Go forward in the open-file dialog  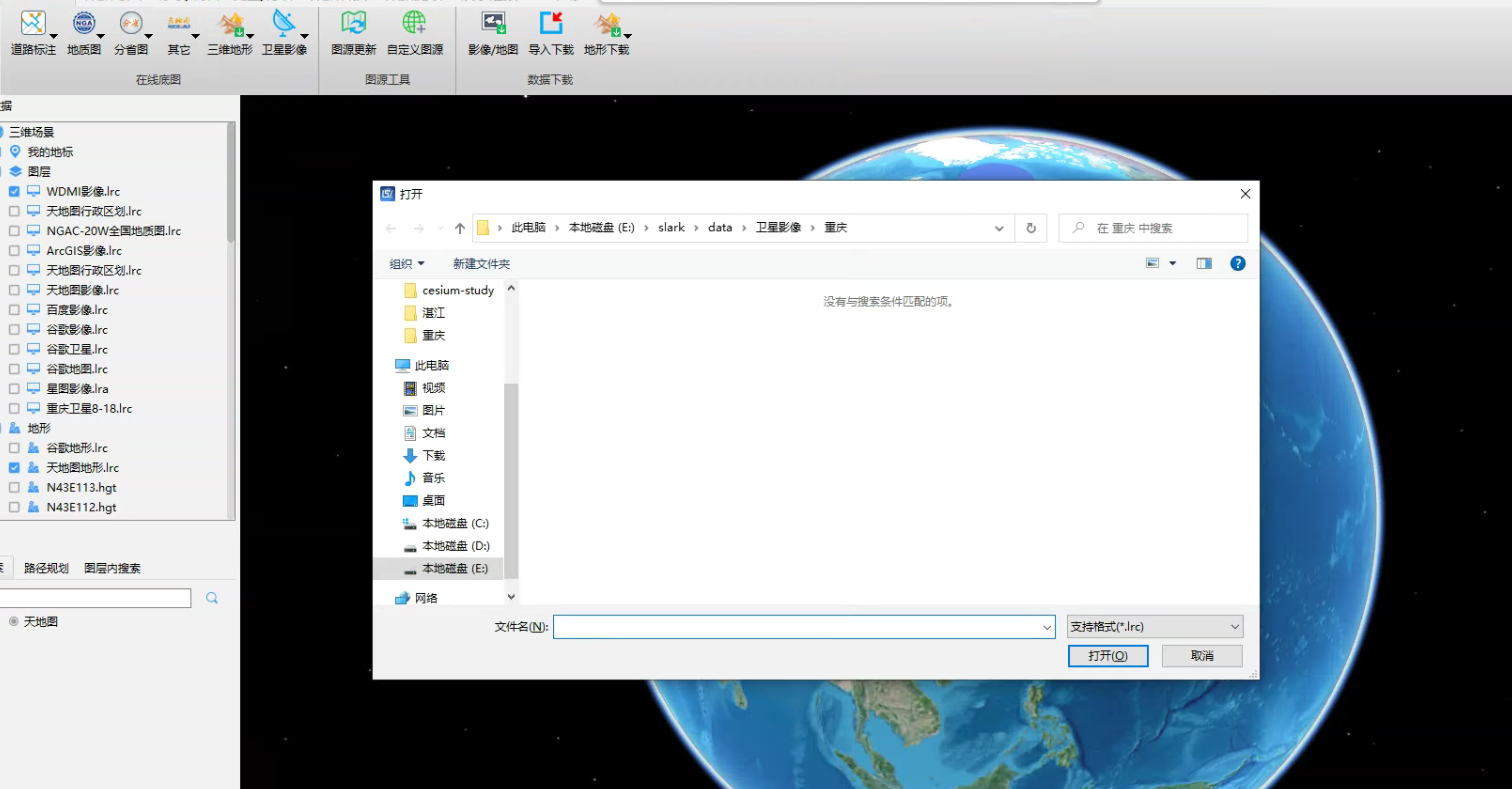click(418, 228)
